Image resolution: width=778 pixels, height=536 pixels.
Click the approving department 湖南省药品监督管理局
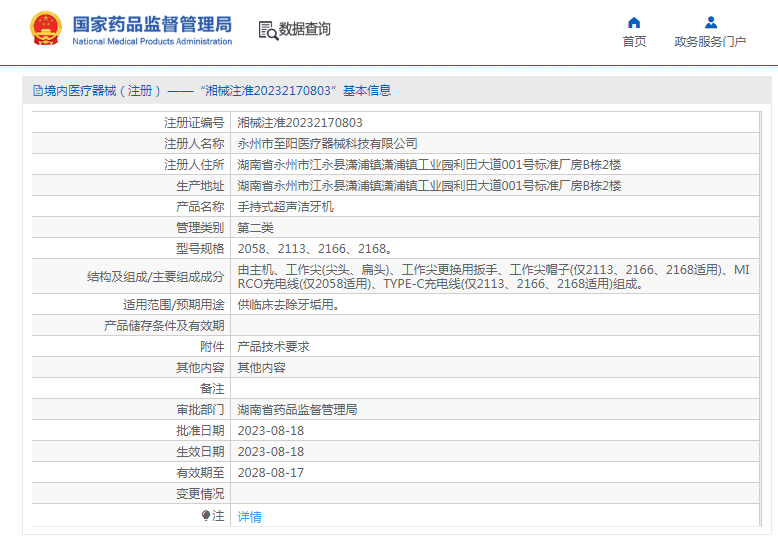297,410
